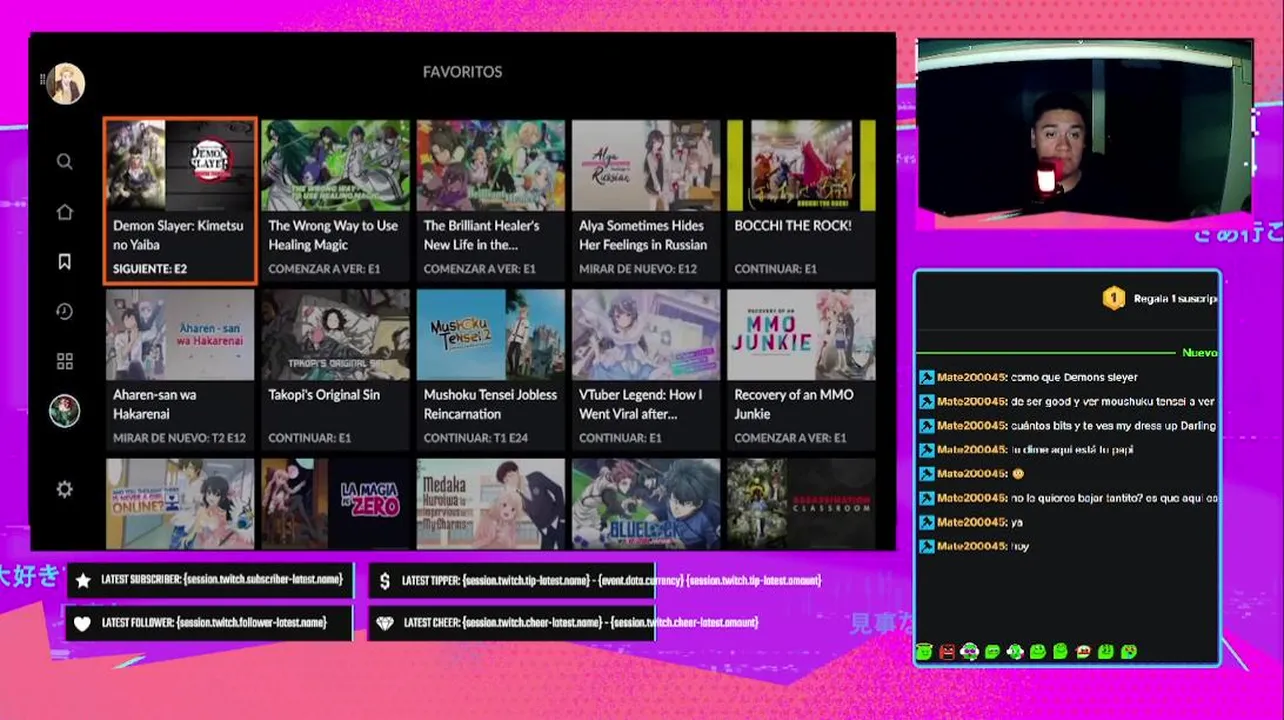Viewport: 1284px width, 720px height.
Task: Open the search icon in sidebar
Action: click(65, 162)
